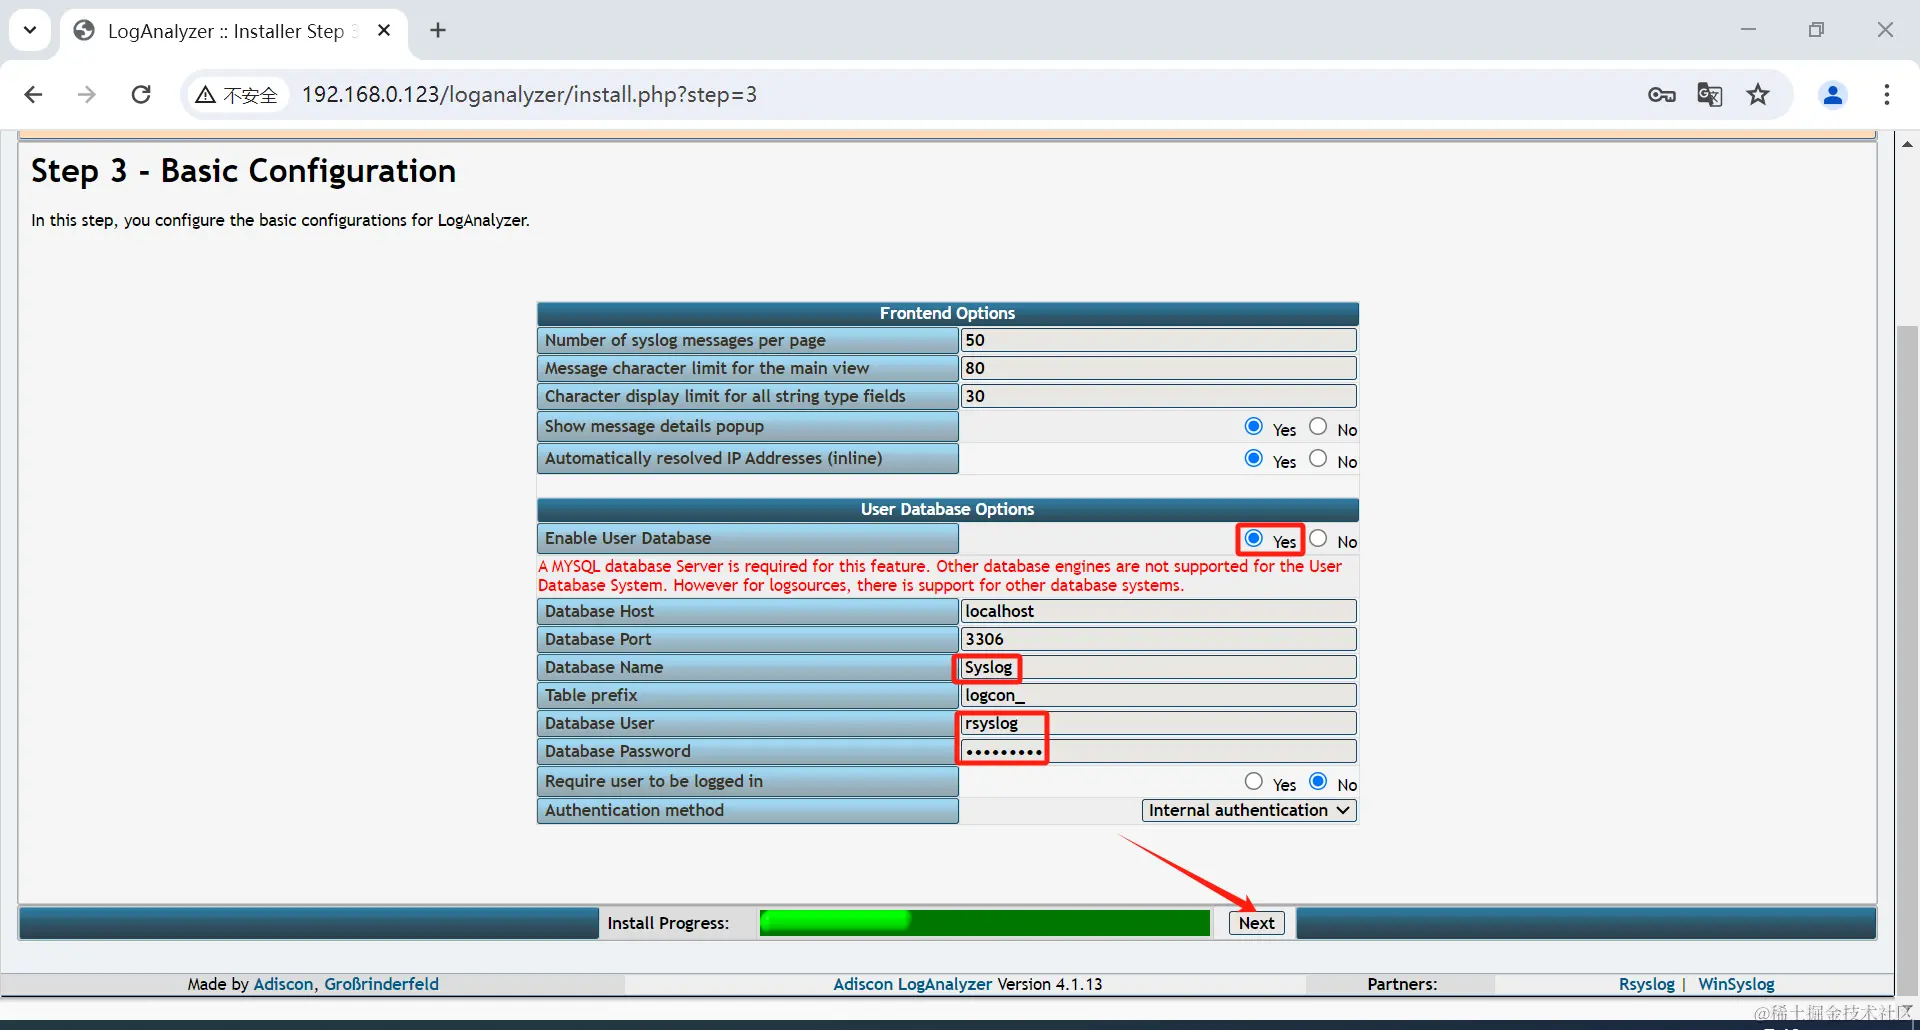
Task: Enable User Database by selecting Yes
Action: point(1253,539)
